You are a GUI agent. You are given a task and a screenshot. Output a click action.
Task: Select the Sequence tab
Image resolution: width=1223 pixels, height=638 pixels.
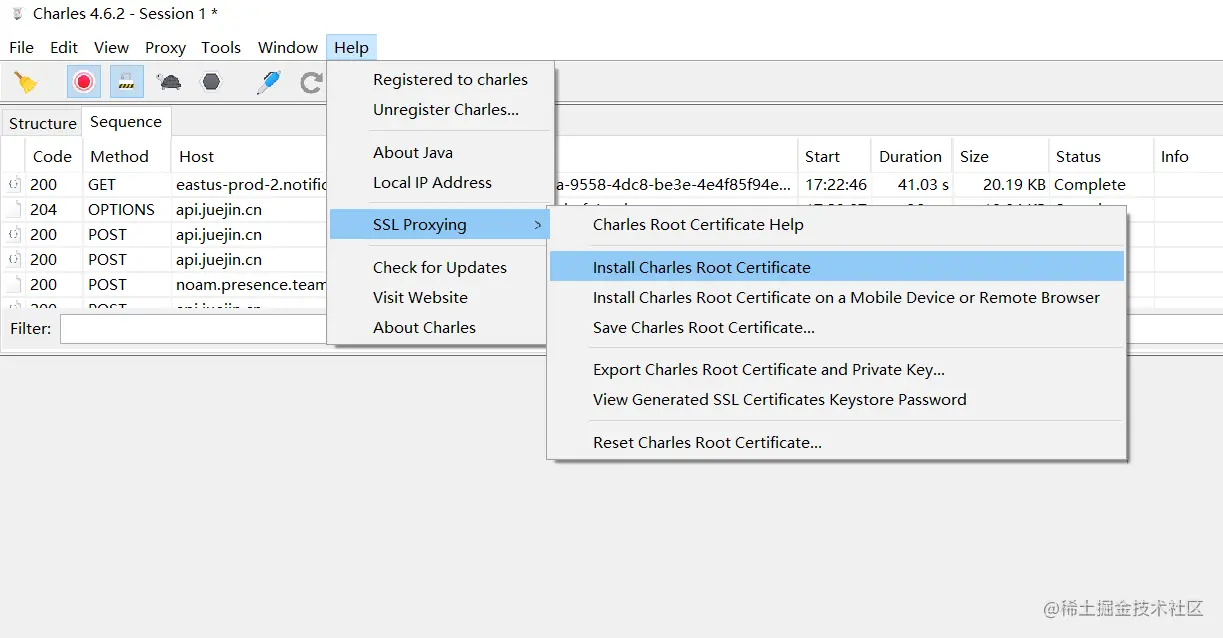[126, 121]
